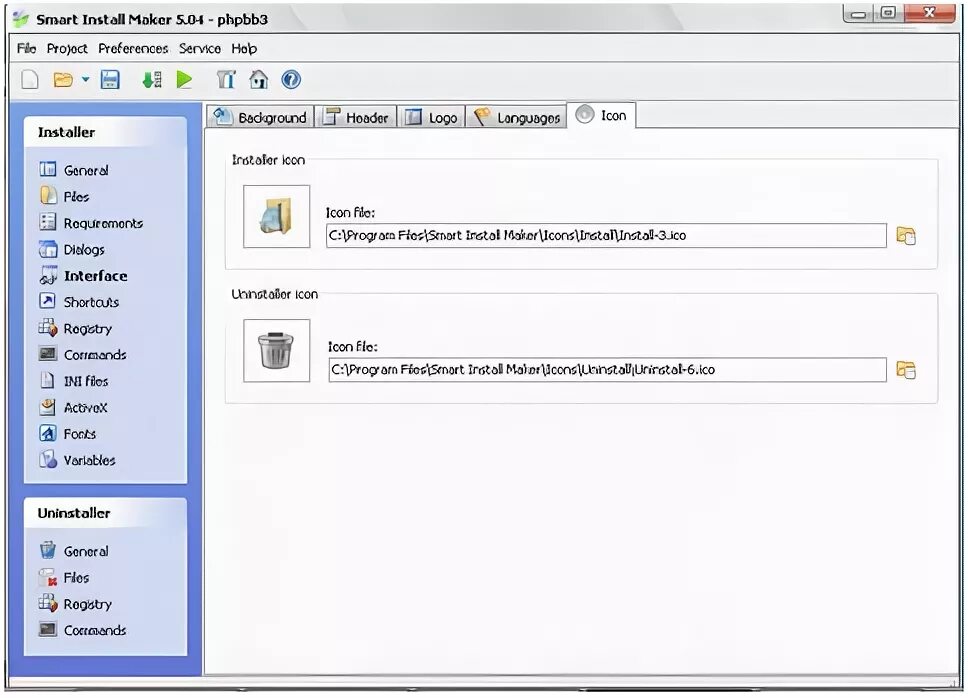Browse for installer icon file
The height and width of the screenshot is (698, 968).
point(906,236)
